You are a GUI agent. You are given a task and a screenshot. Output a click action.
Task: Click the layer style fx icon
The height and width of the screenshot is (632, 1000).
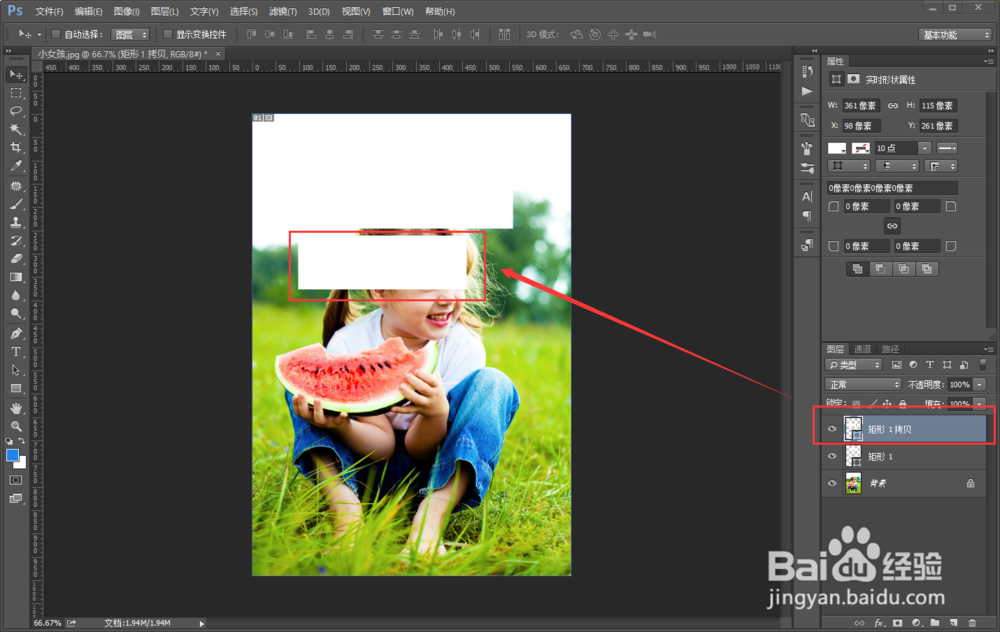tap(878, 623)
